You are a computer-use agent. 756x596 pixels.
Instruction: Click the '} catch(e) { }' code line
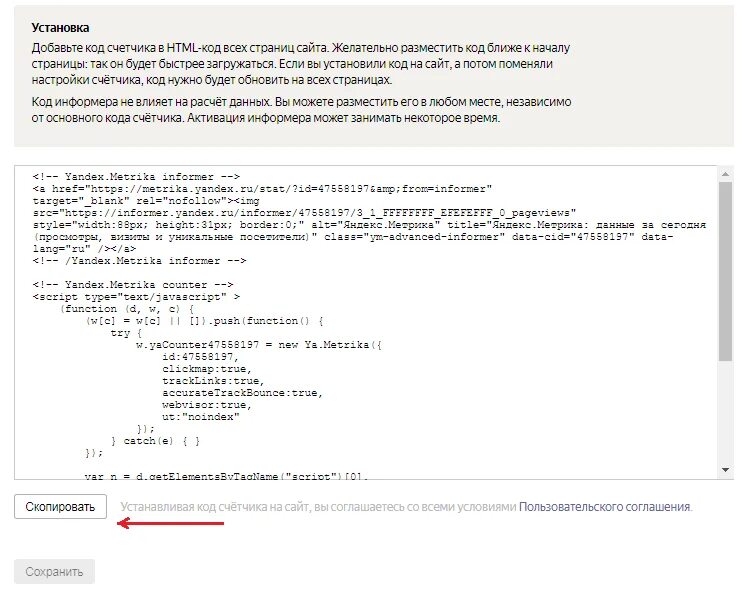(x=155, y=441)
